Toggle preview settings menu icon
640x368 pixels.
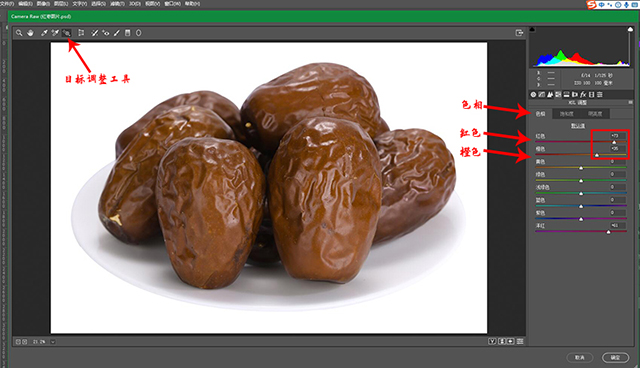coord(520,341)
